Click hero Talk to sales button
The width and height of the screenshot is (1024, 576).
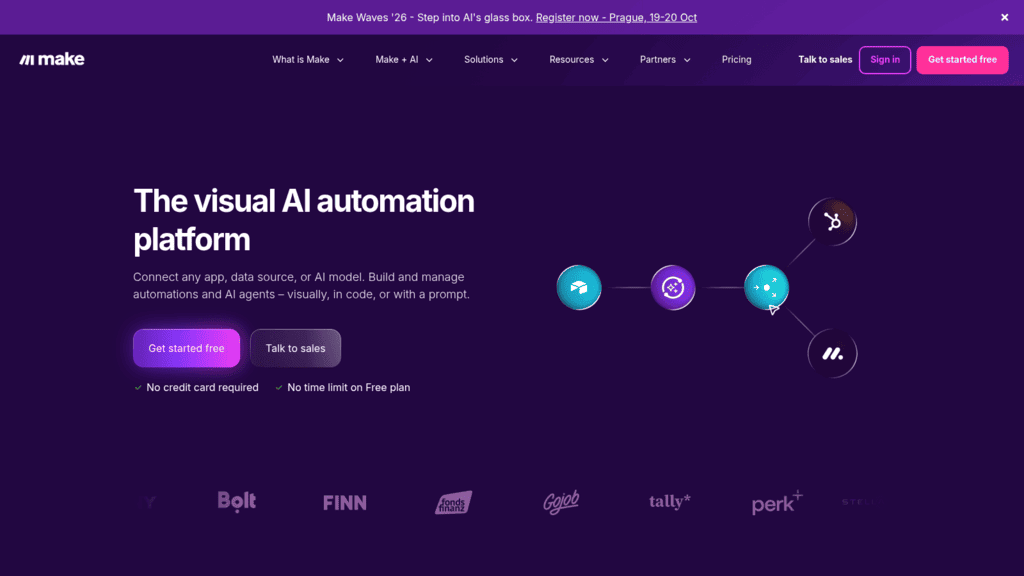(x=295, y=348)
